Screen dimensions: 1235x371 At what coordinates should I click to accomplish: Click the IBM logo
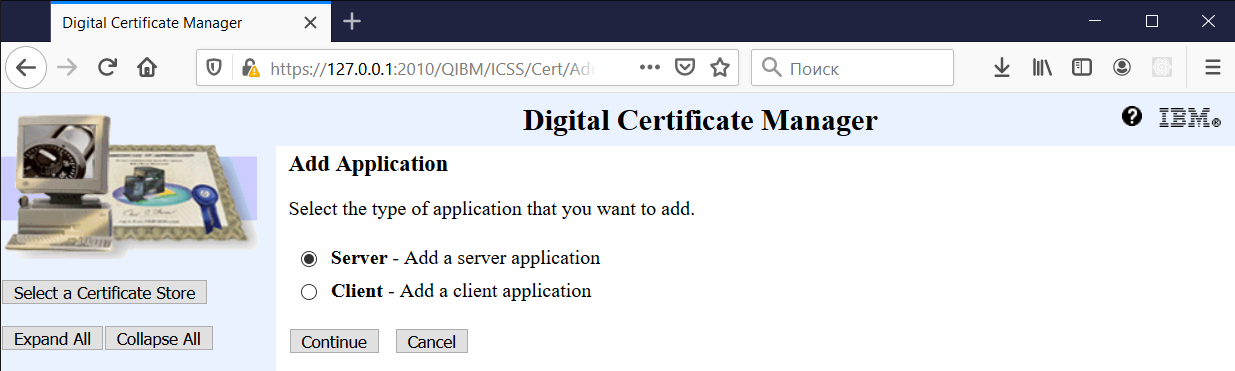1189,118
